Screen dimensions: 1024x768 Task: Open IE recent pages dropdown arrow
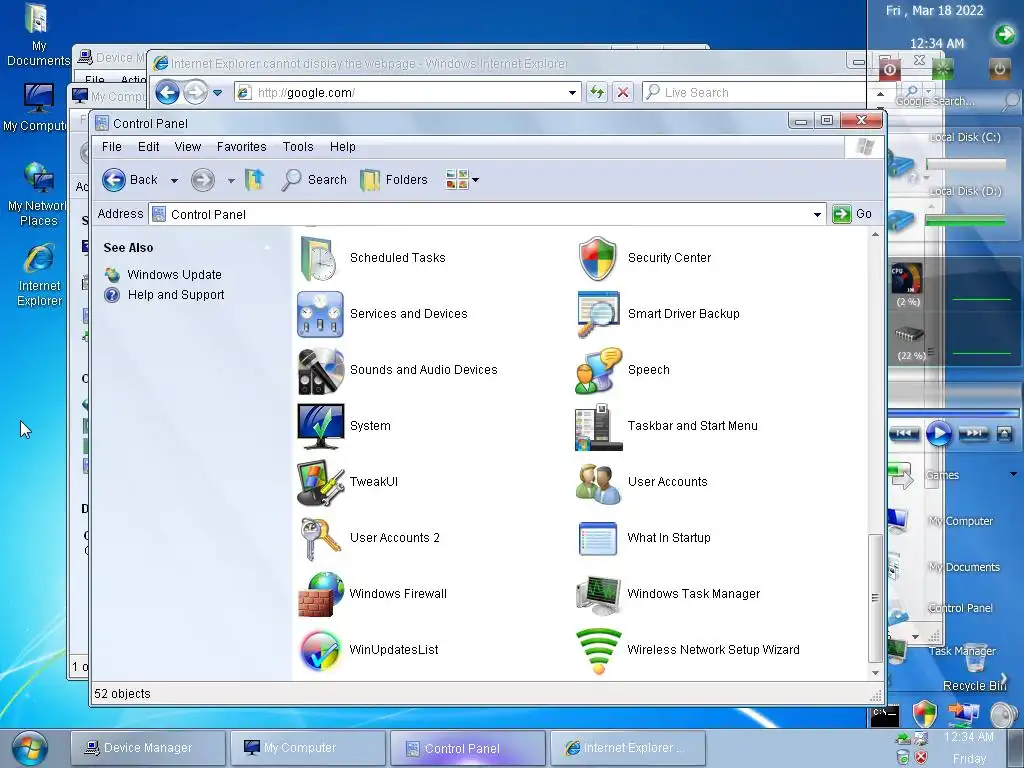pos(217,93)
